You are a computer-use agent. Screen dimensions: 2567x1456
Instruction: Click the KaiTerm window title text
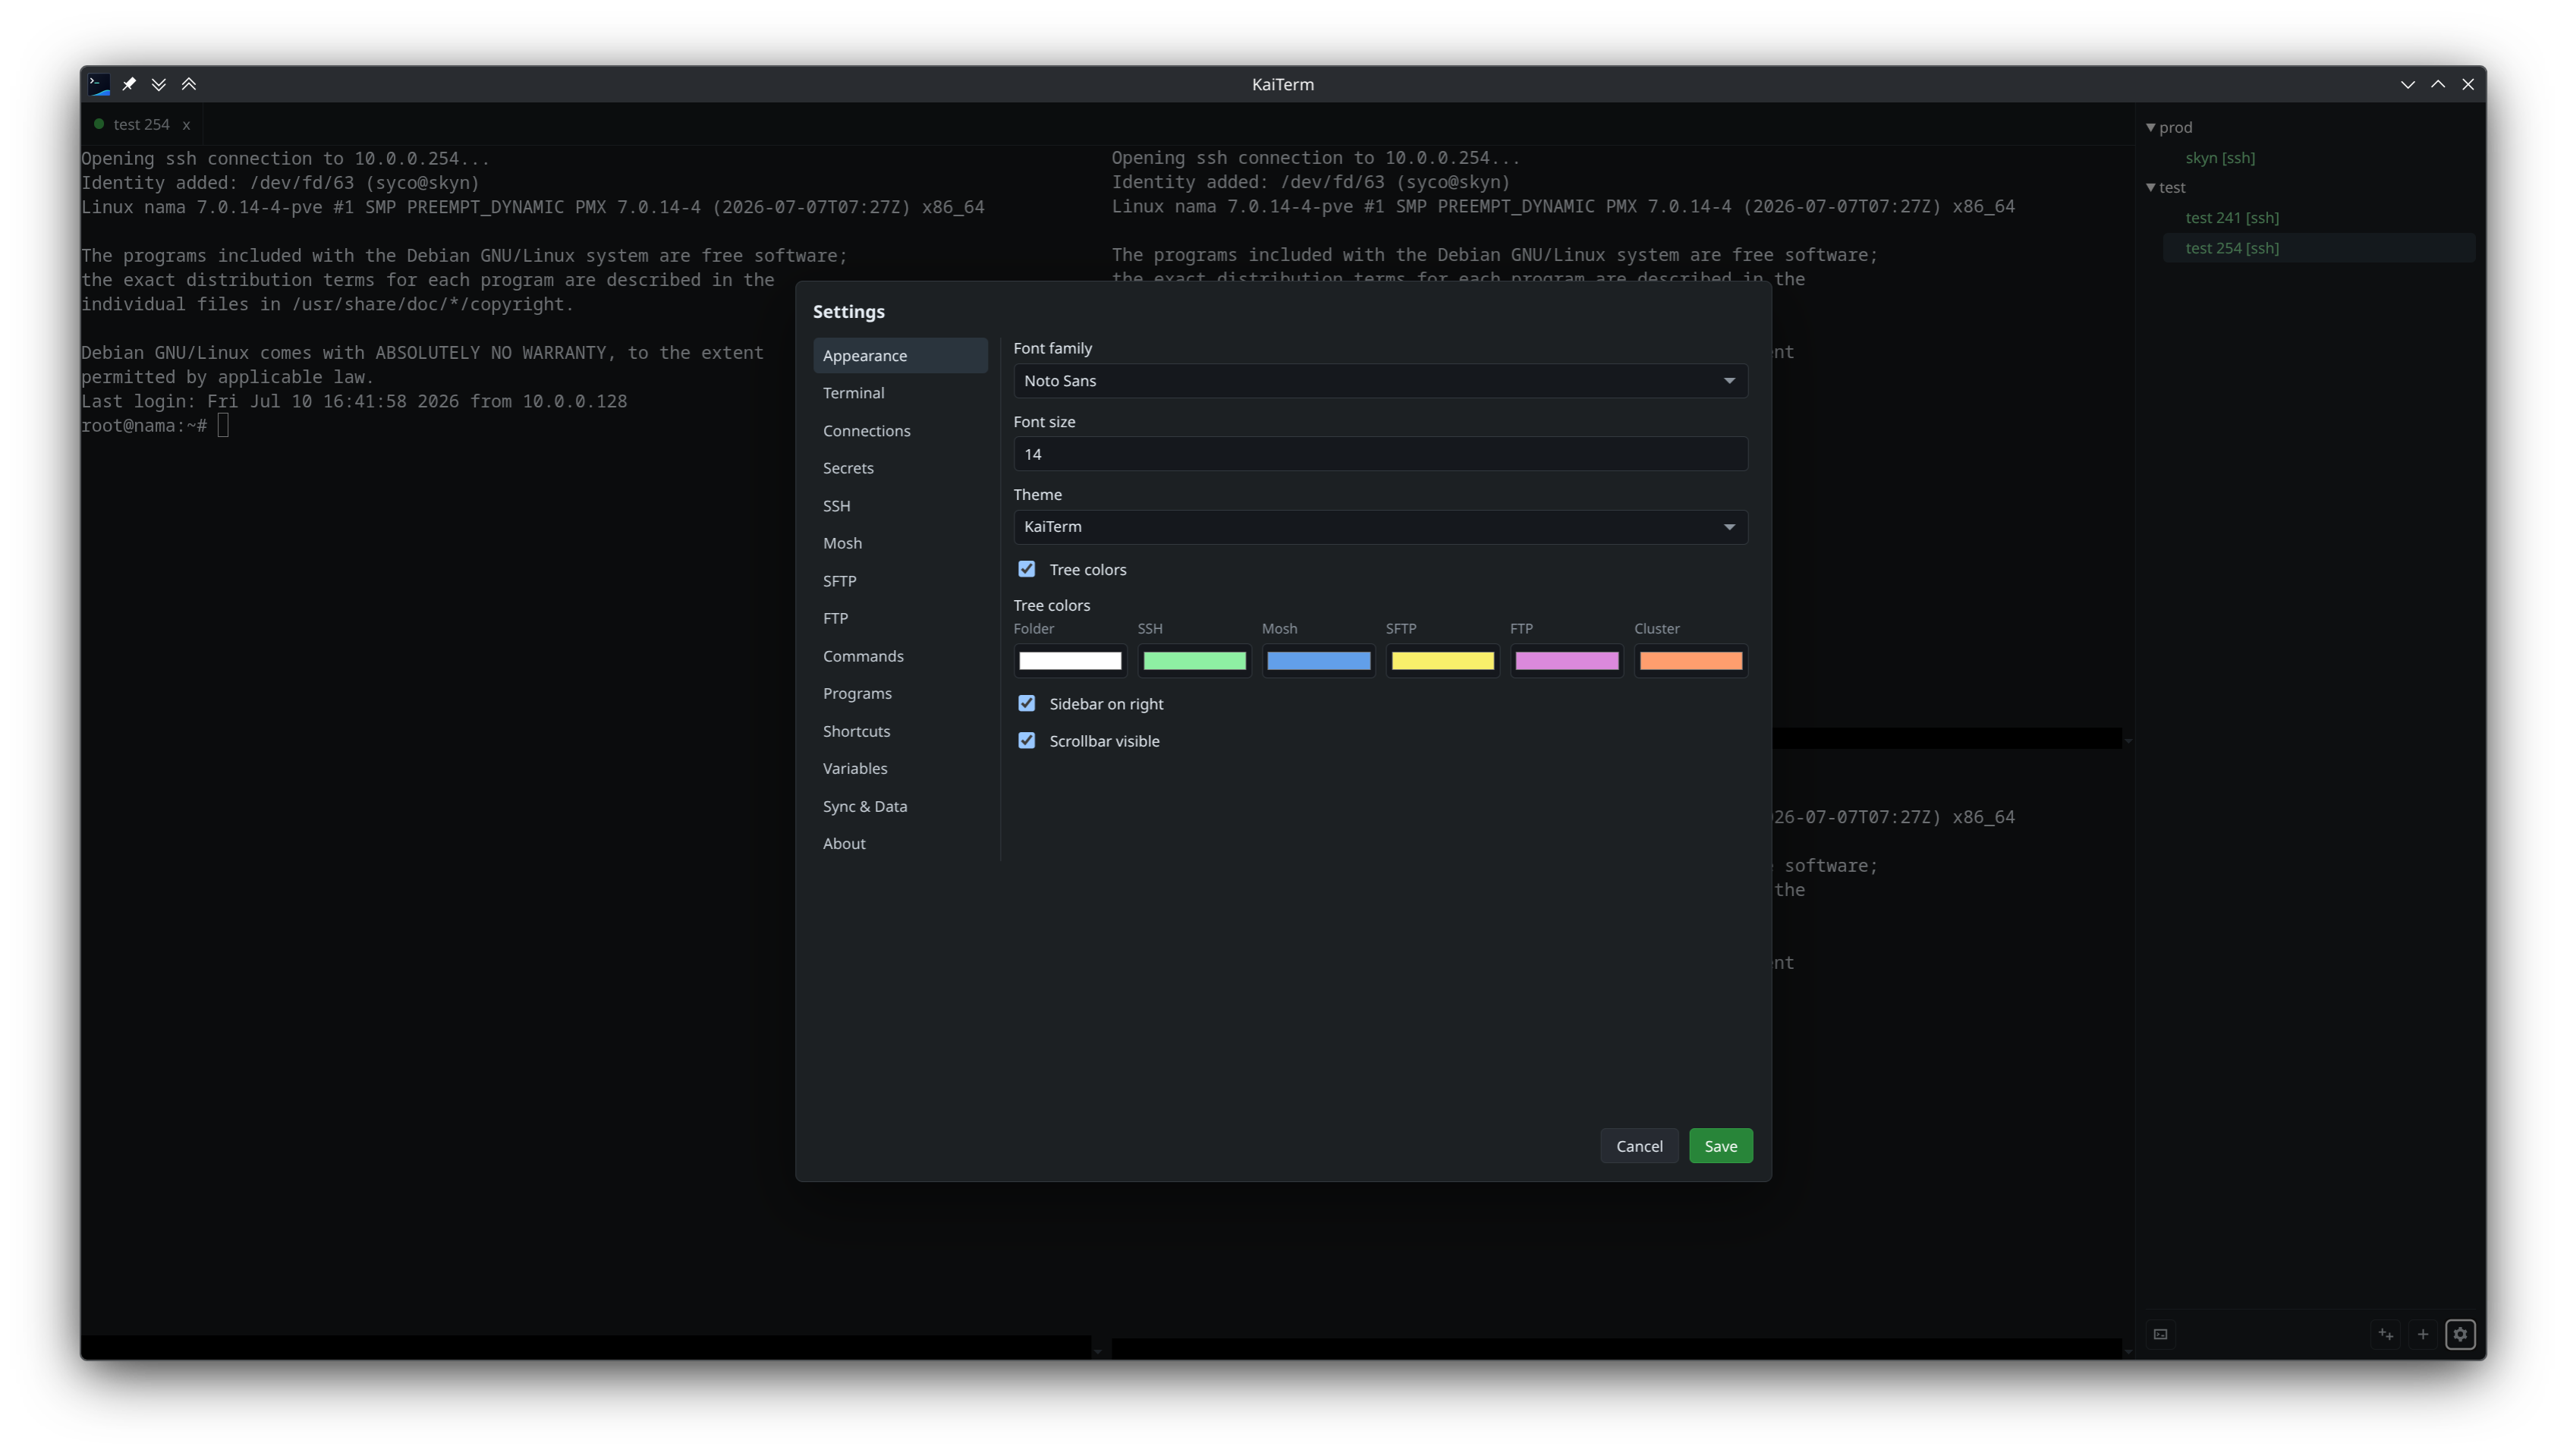[1282, 84]
